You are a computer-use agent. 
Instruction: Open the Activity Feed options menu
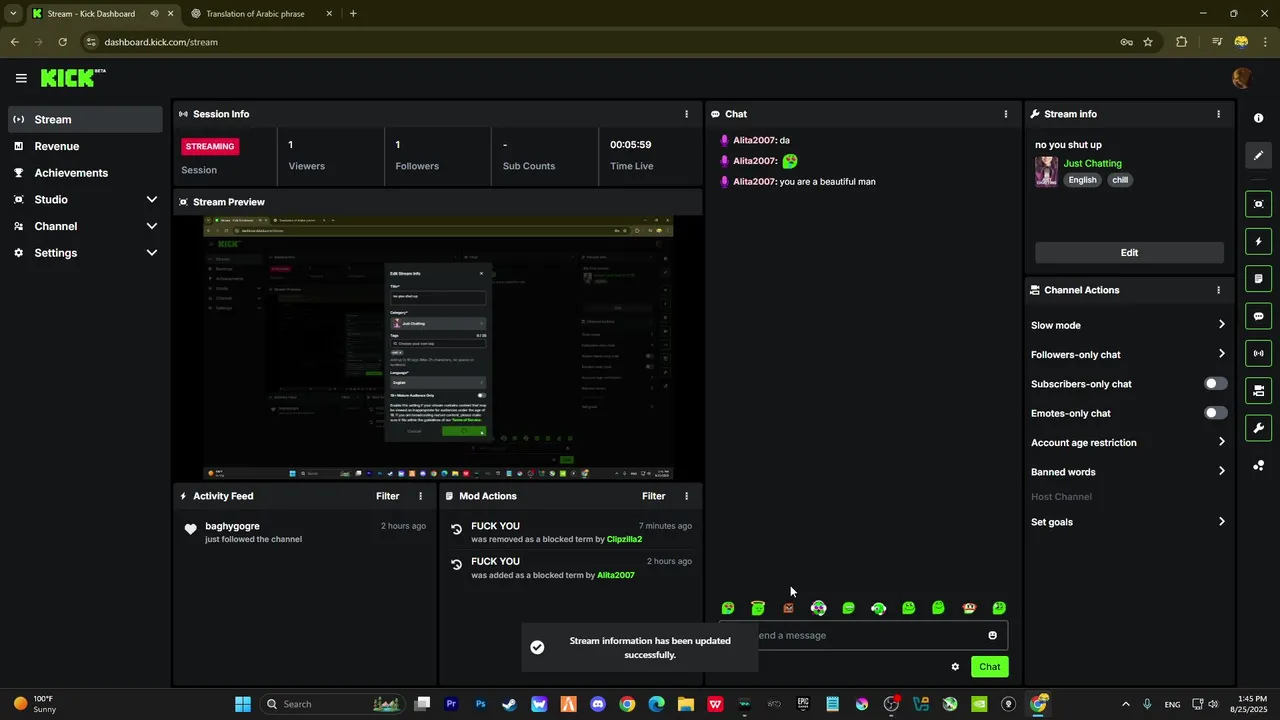coord(420,496)
